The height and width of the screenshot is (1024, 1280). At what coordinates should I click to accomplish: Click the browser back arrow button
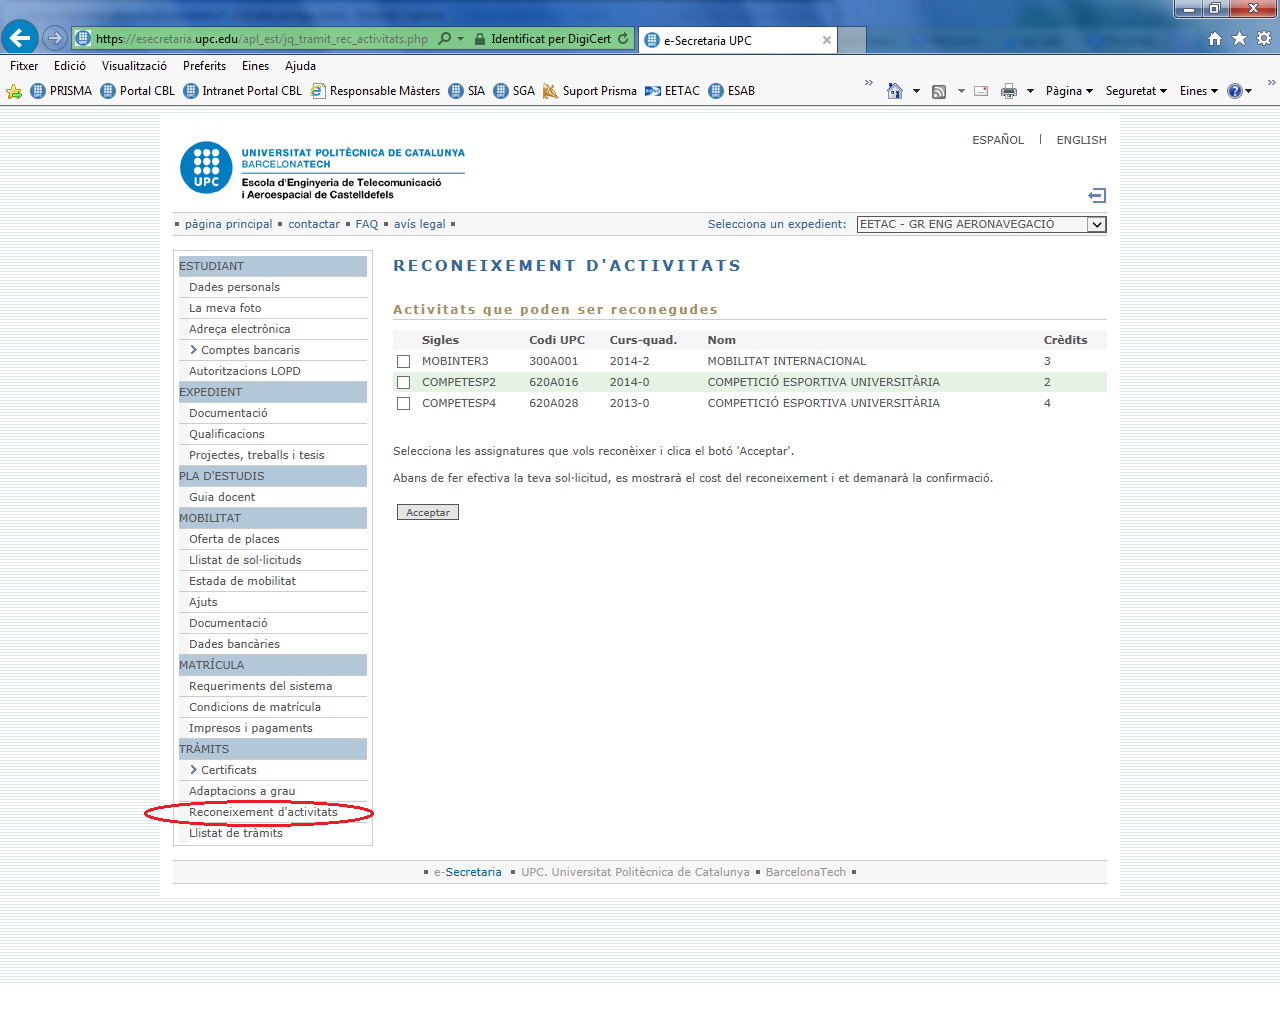(20, 38)
